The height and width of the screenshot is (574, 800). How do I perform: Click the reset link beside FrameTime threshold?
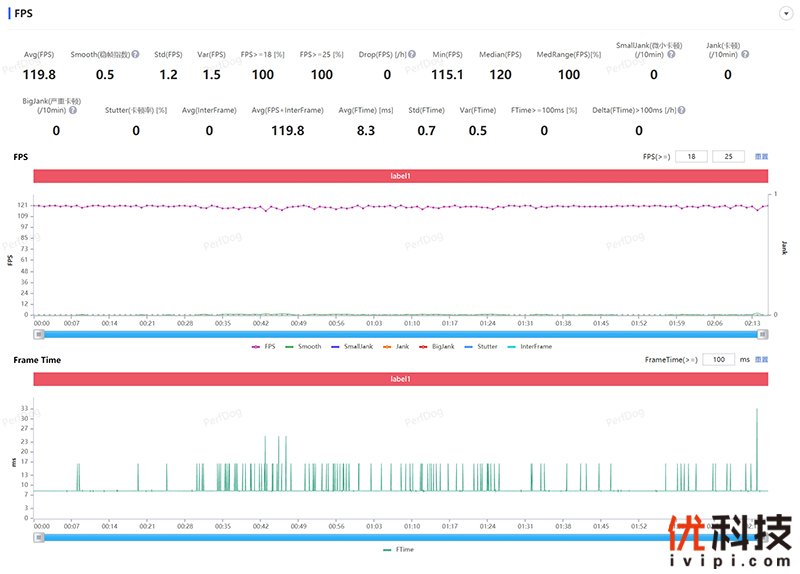(x=761, y=359)
